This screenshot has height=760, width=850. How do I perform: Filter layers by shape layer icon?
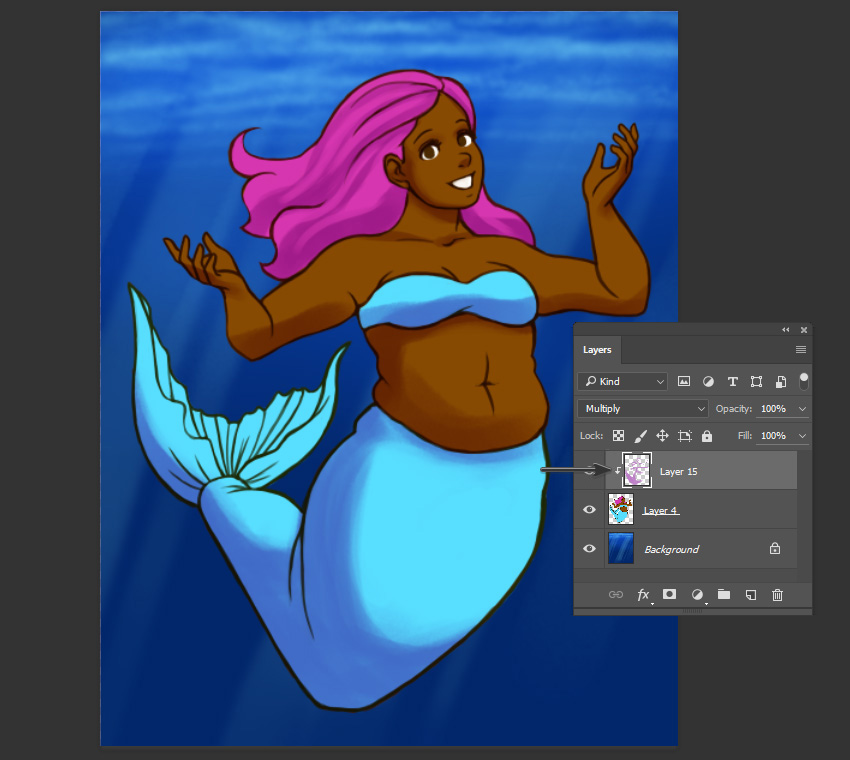pos(756,382)
